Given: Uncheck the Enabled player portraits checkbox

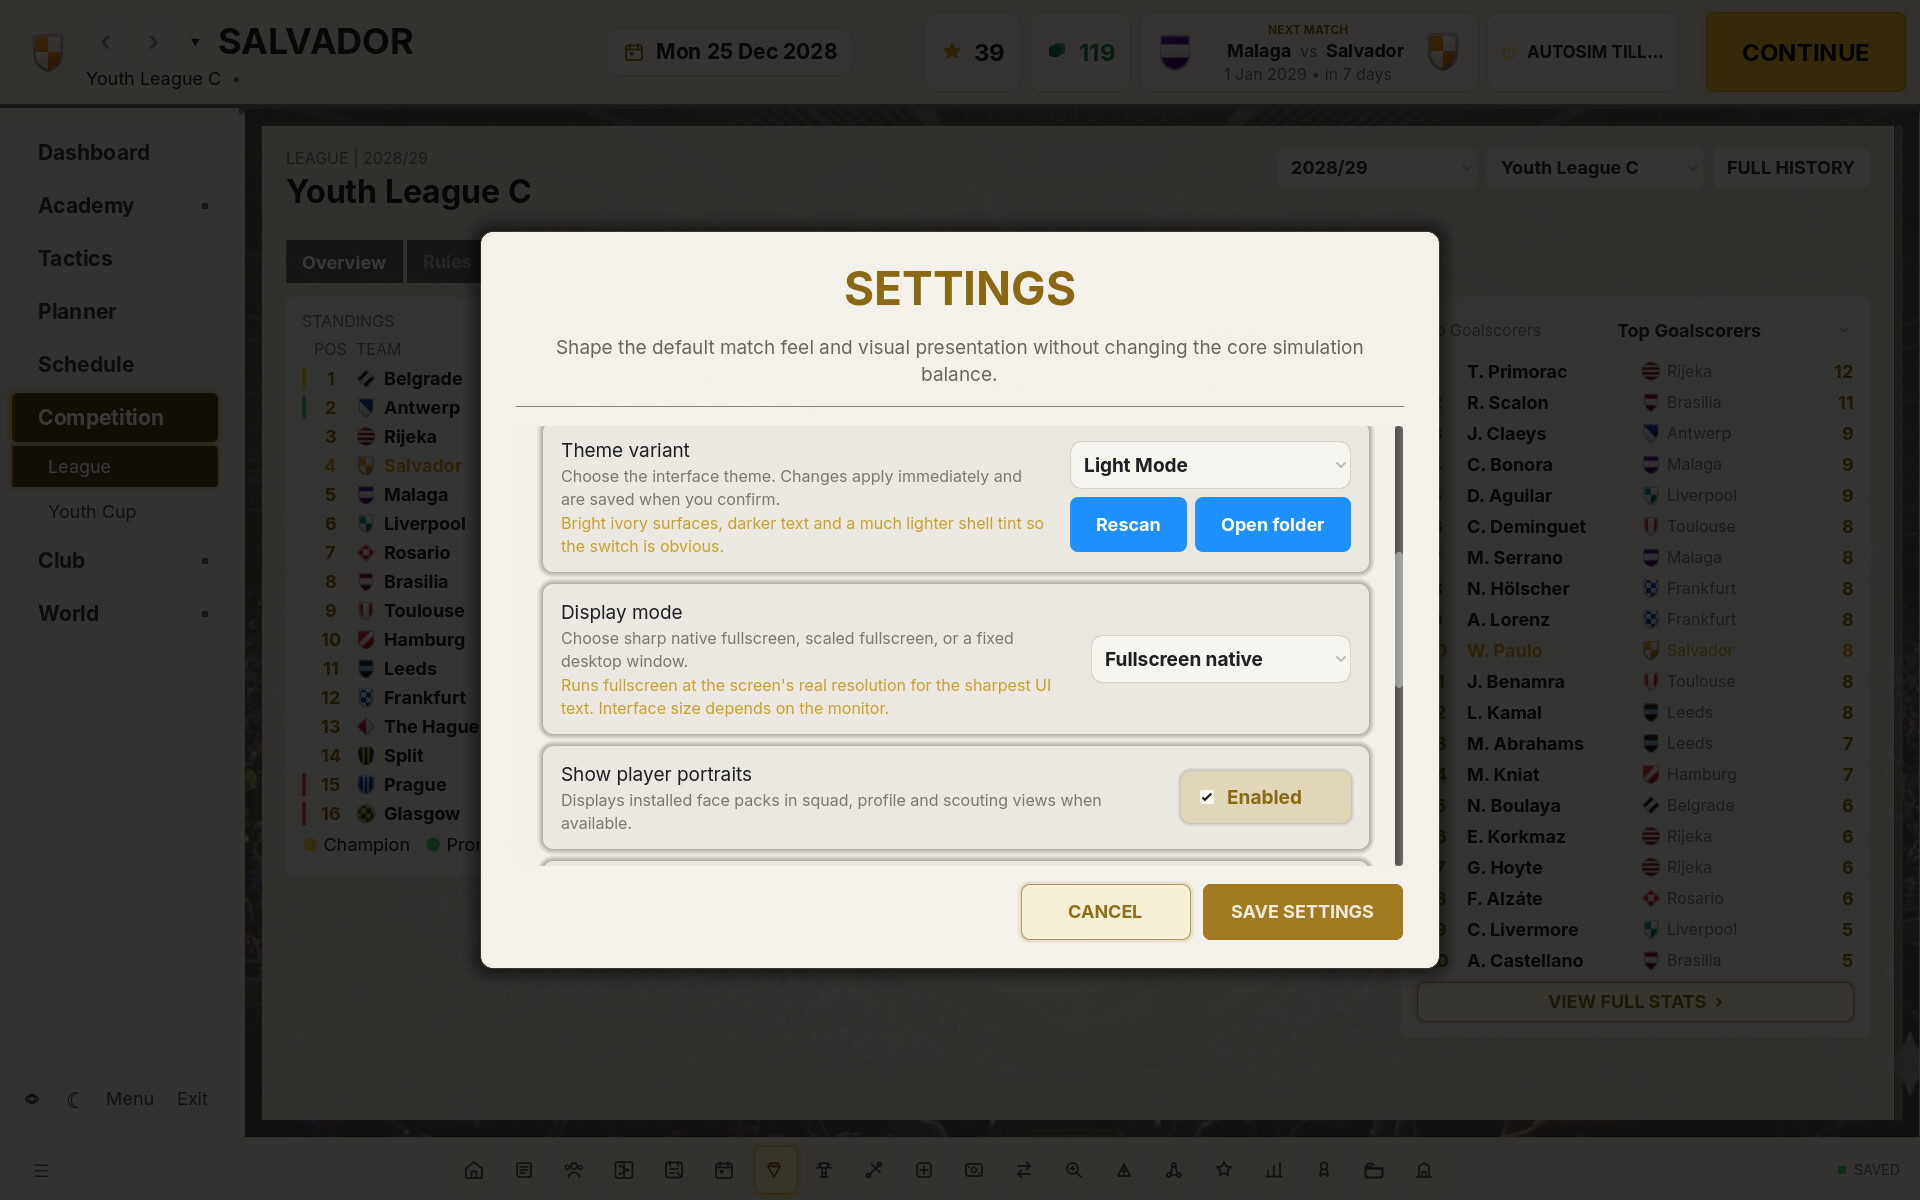Looking at the screenshot, I should pos(1207,797).
